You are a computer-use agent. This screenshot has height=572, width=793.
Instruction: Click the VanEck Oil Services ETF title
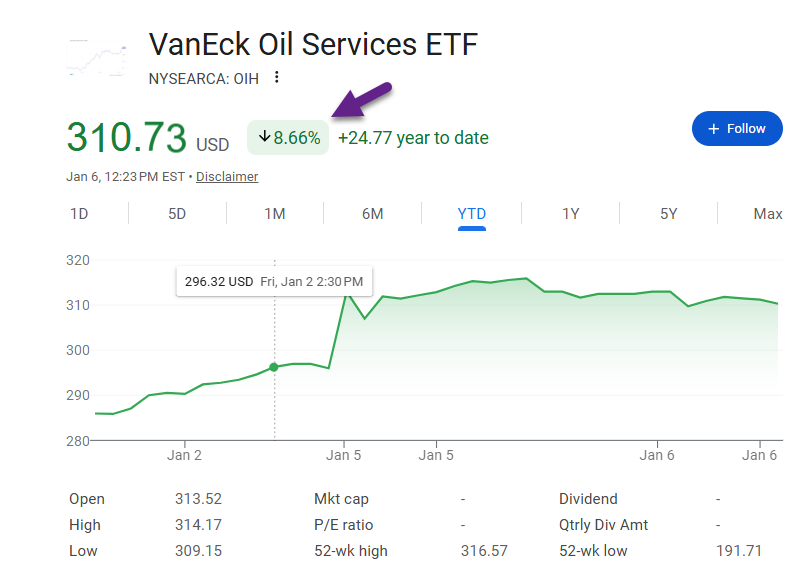tap(313, 45)
